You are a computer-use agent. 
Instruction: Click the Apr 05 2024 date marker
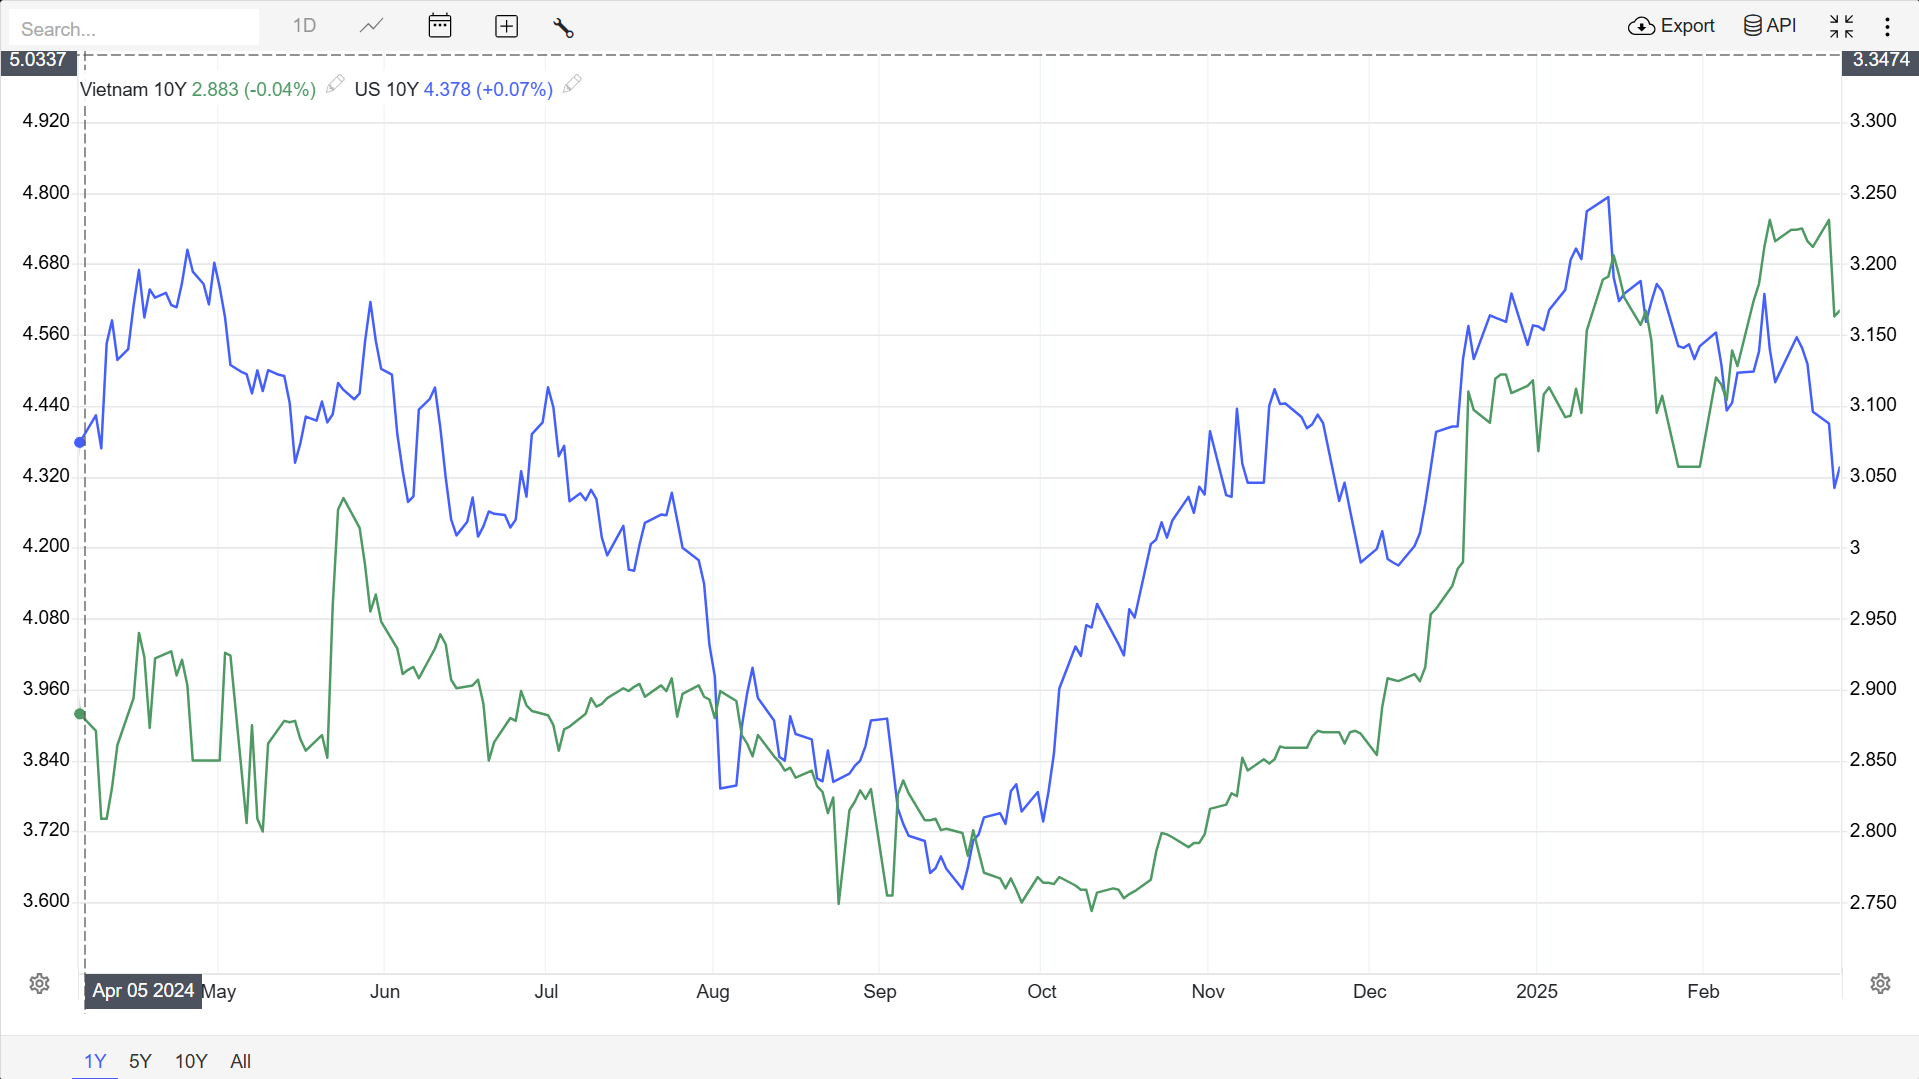click(x=143, y=991)
